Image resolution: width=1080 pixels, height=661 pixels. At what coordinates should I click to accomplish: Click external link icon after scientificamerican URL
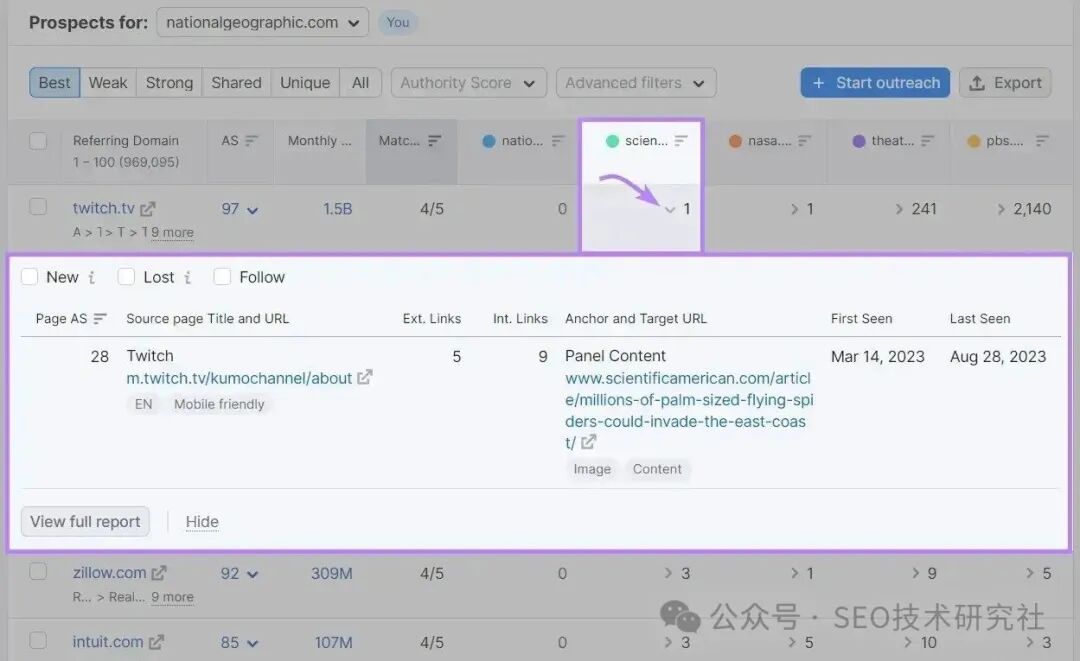click(589, 442)
